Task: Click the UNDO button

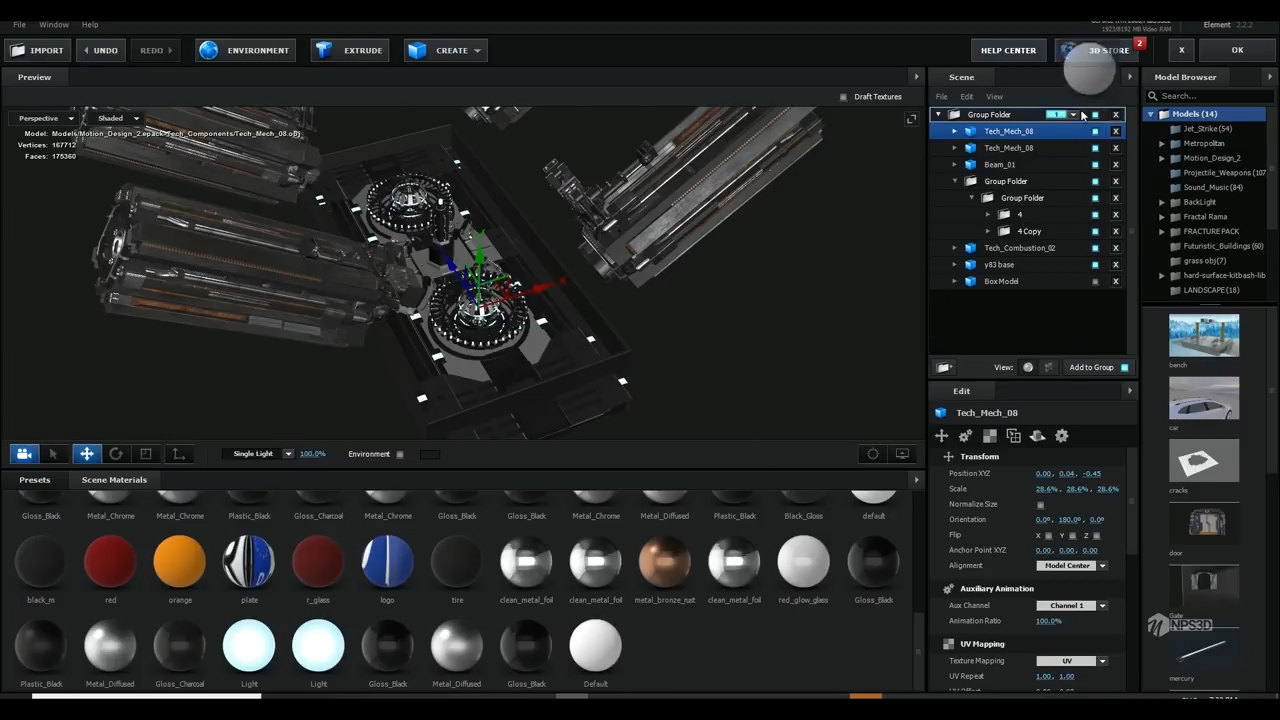Action: (99, 50)
